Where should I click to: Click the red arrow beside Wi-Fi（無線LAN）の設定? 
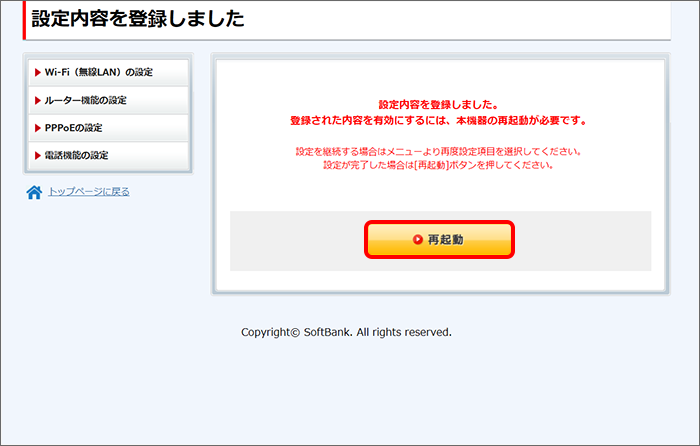click(38, 72)
